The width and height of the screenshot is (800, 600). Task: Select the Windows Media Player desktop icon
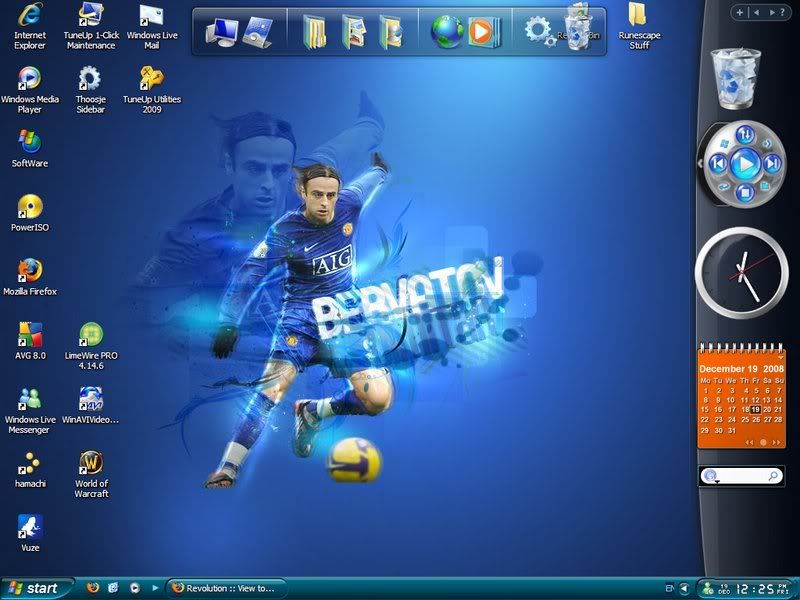pos(30,90)
